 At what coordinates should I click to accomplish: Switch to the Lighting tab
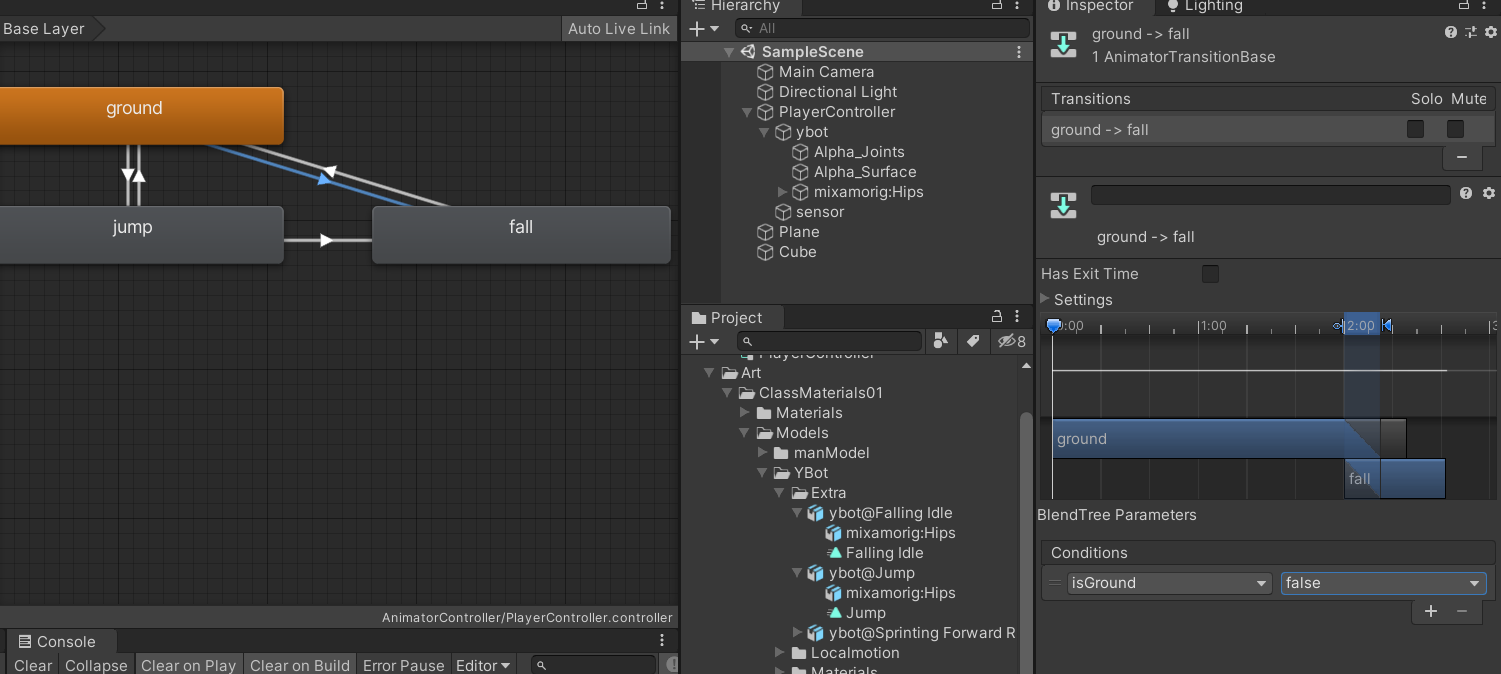(x=1204, y=6)
